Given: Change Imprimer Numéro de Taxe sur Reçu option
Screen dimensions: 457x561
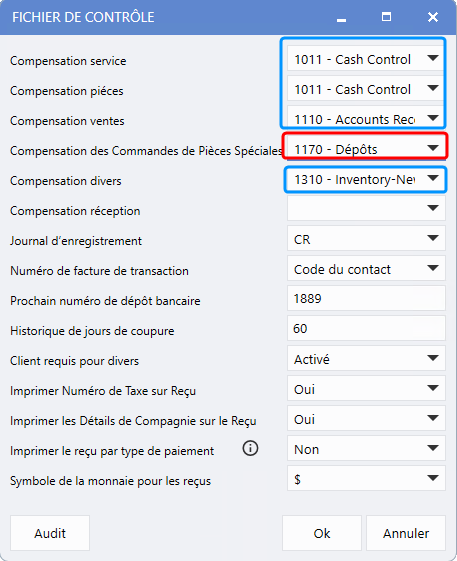Looking at the screenshot, I should click(366, 389).
